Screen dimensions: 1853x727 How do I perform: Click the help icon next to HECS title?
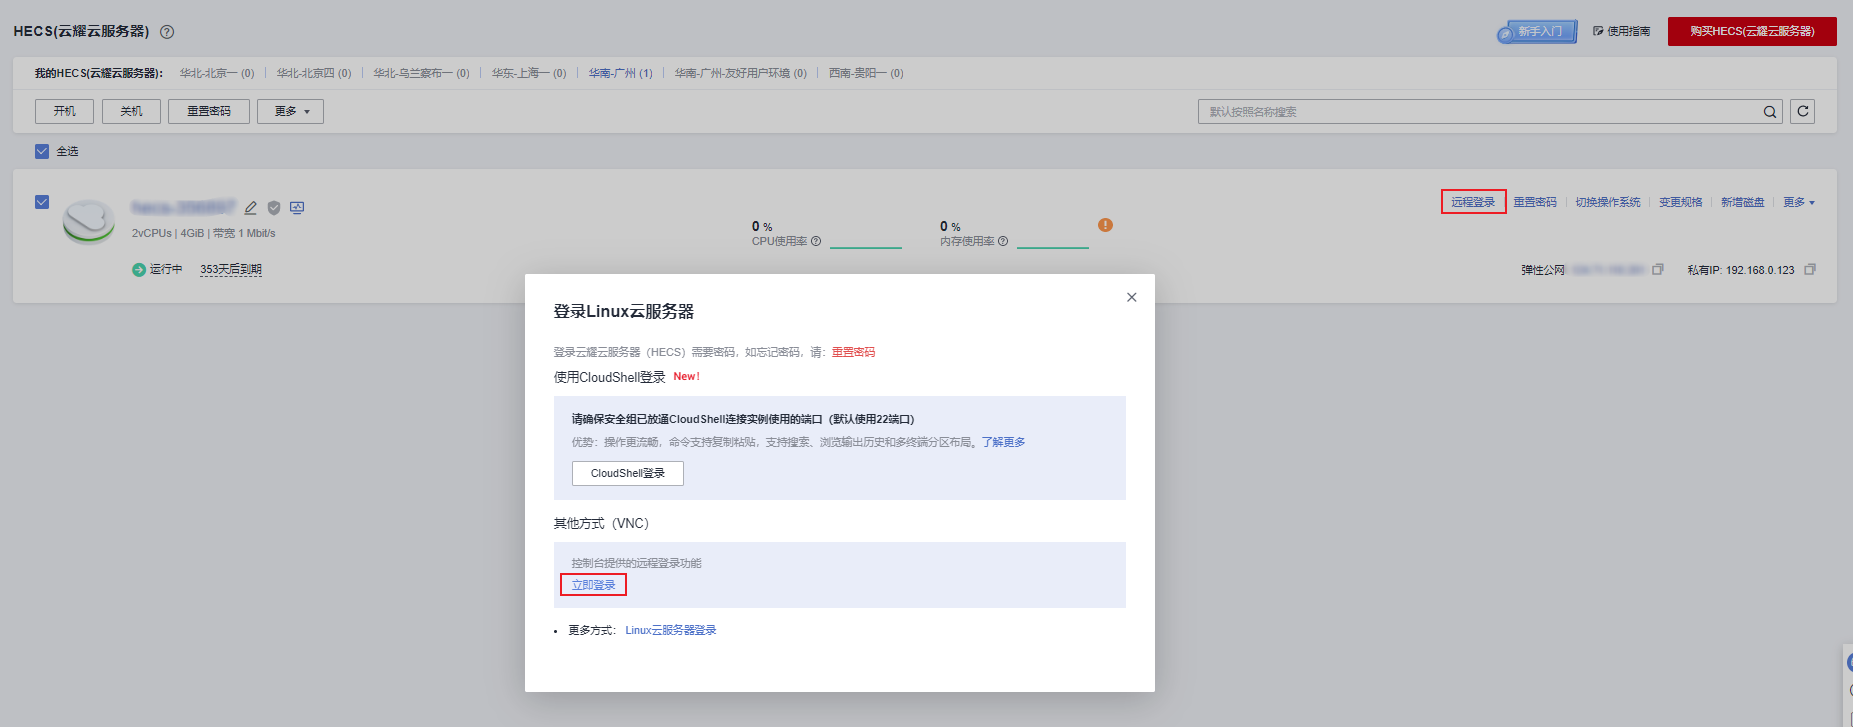pos(167,32)
